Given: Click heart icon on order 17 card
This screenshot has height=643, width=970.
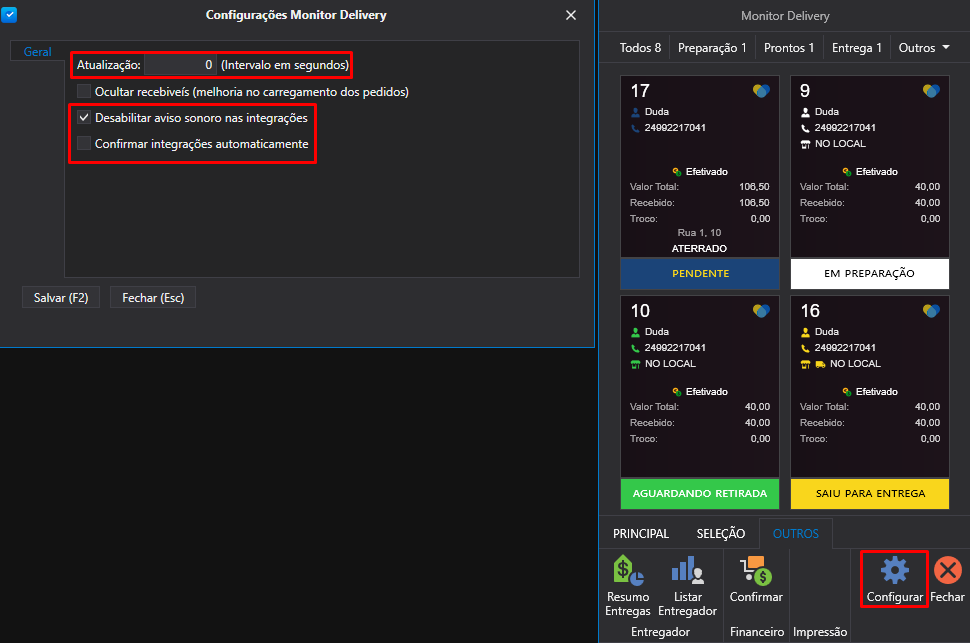Looking at the screenshot, I should 761,91.
